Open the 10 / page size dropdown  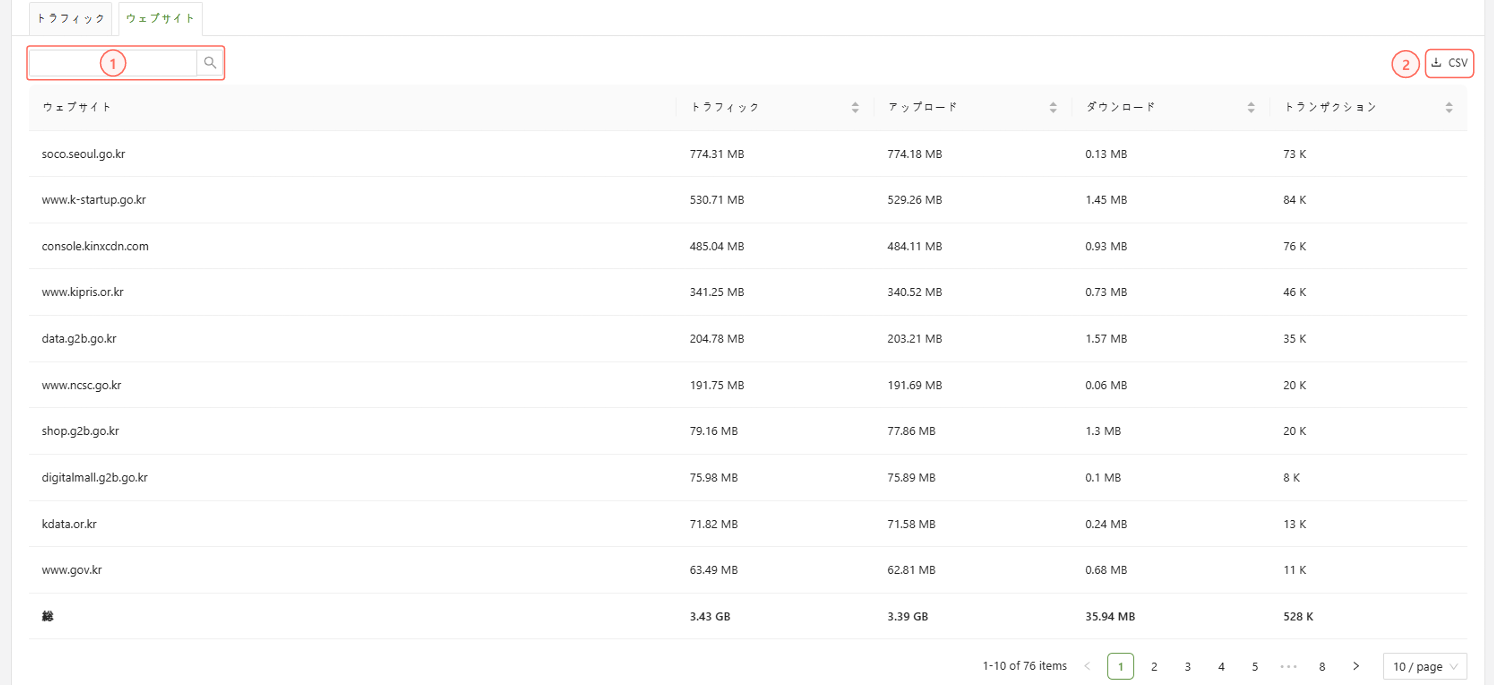tap(1424, 666)
